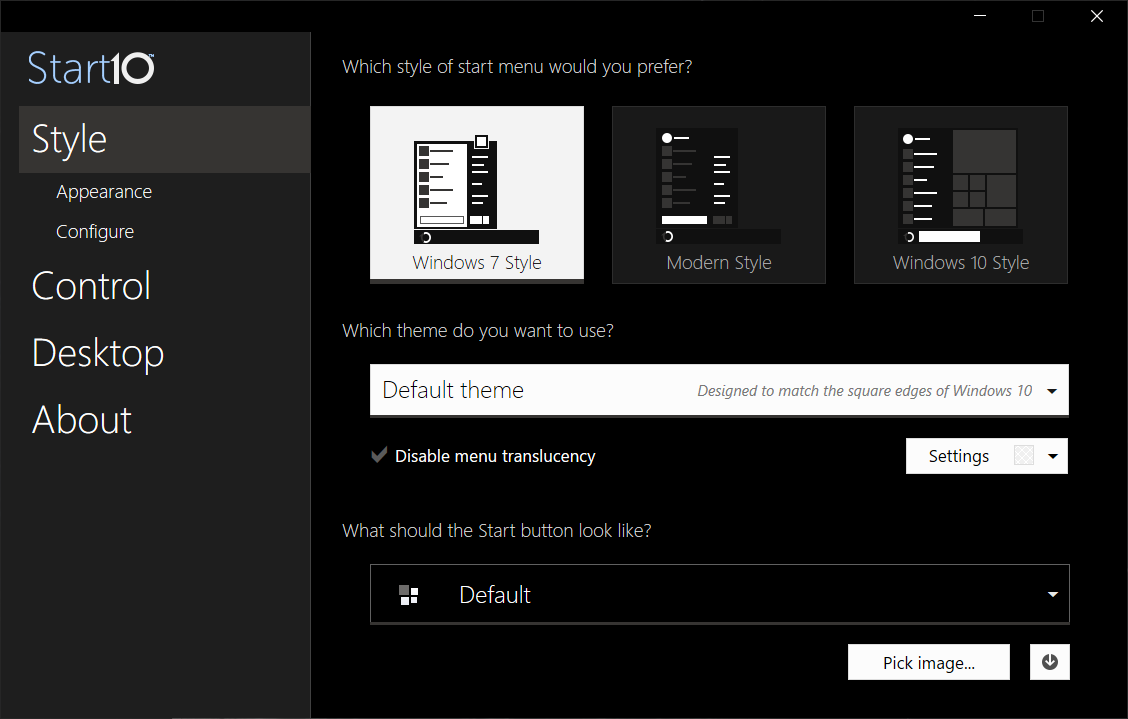Viewport: 1128px width, 719px height.
Task: Close the Start10 window
Action: click(x=1095, y=16)
